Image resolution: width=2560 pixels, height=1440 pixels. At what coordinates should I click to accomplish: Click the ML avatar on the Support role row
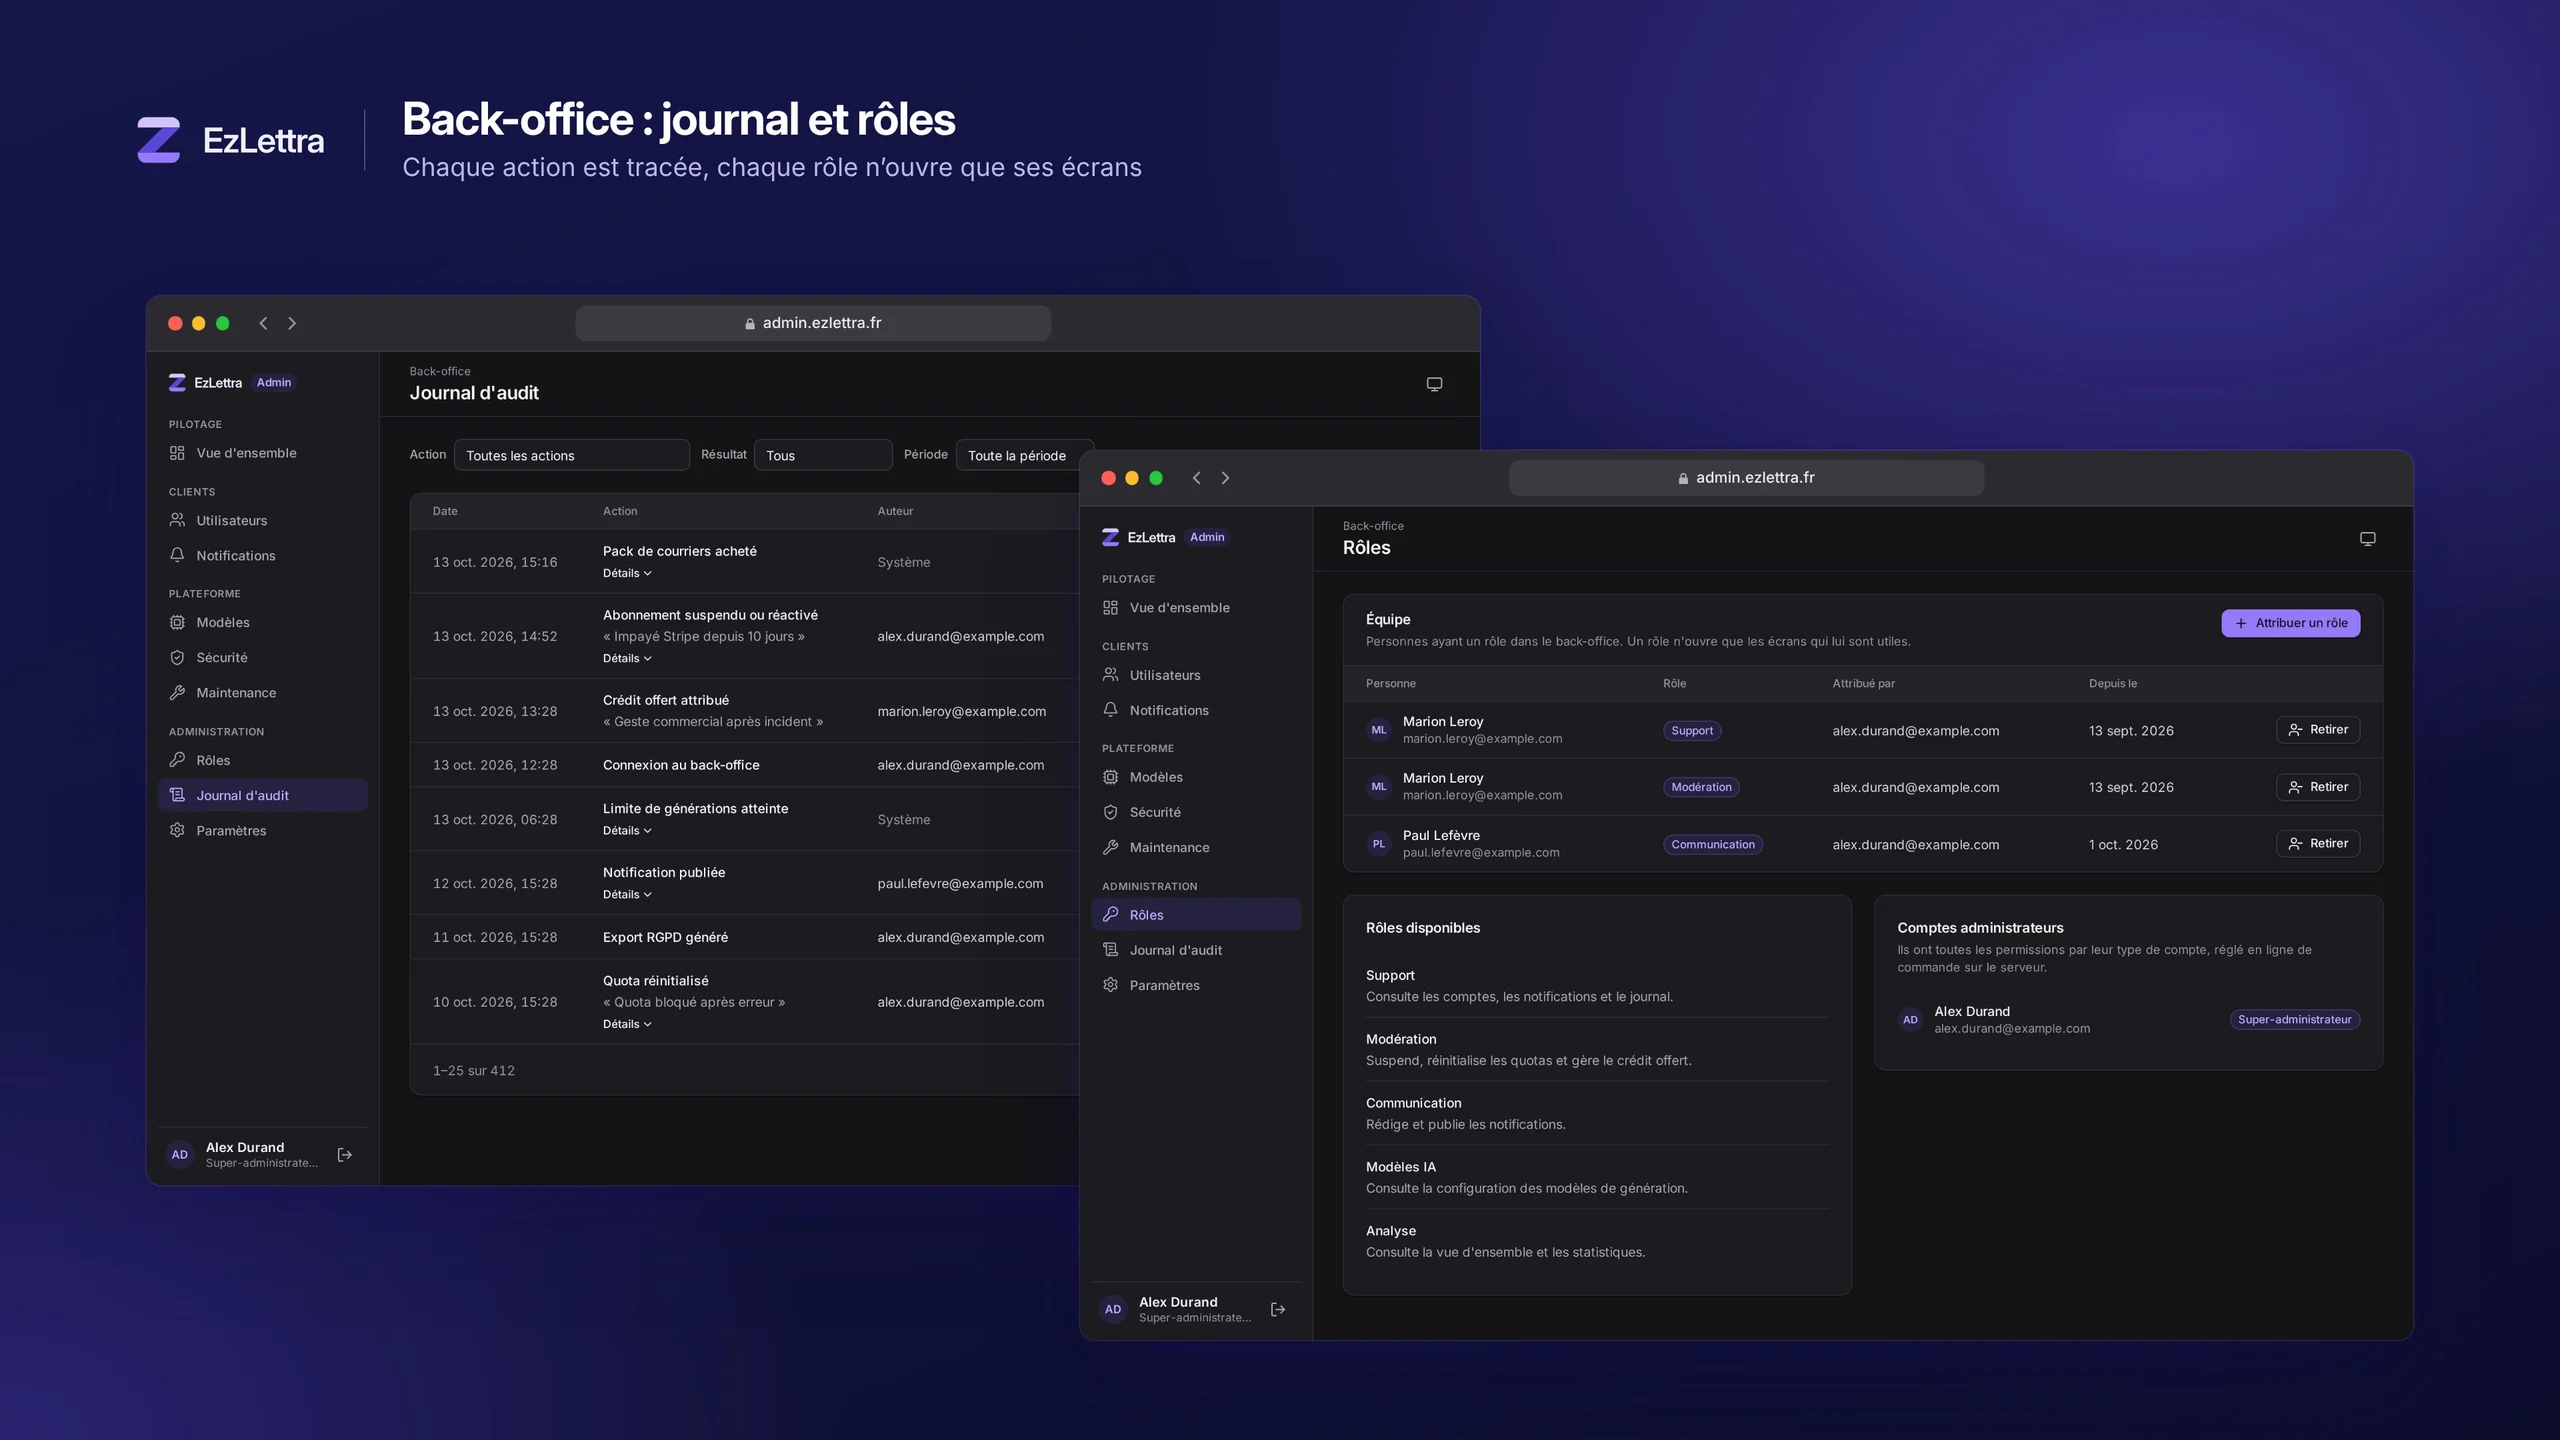click(x=1378, y=730)
